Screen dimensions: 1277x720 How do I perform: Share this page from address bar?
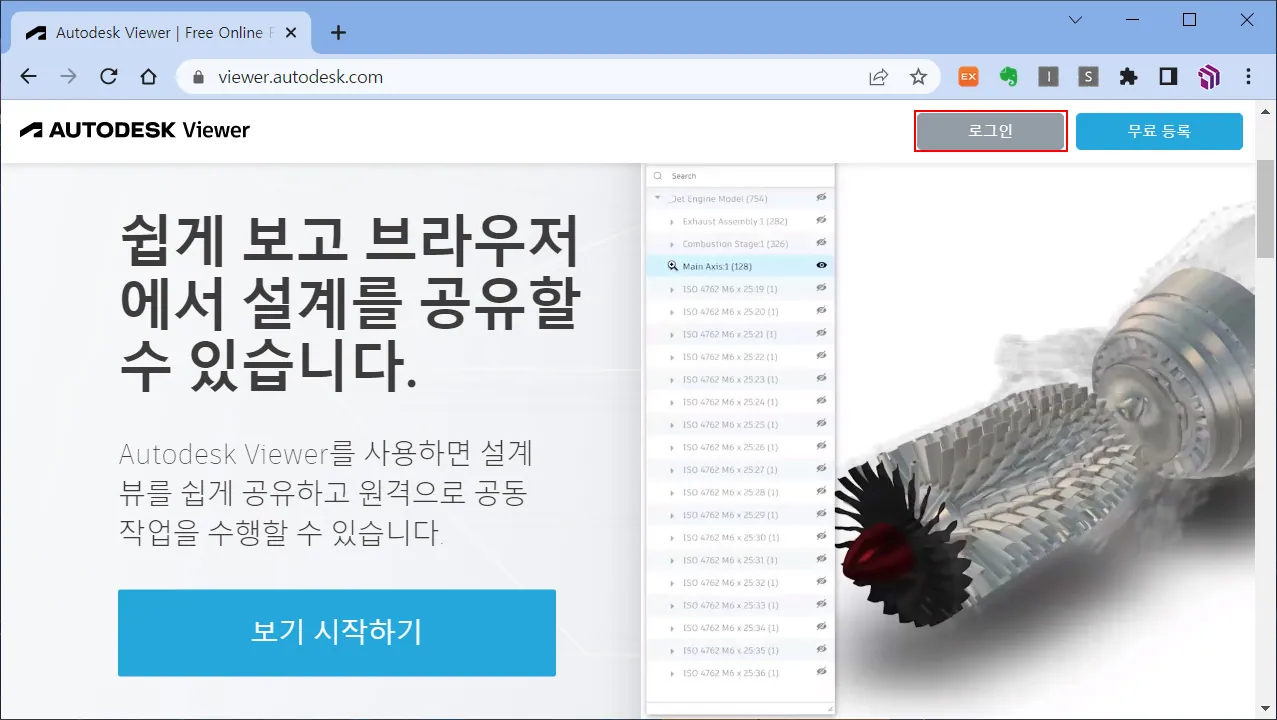(x=878, y=77)
